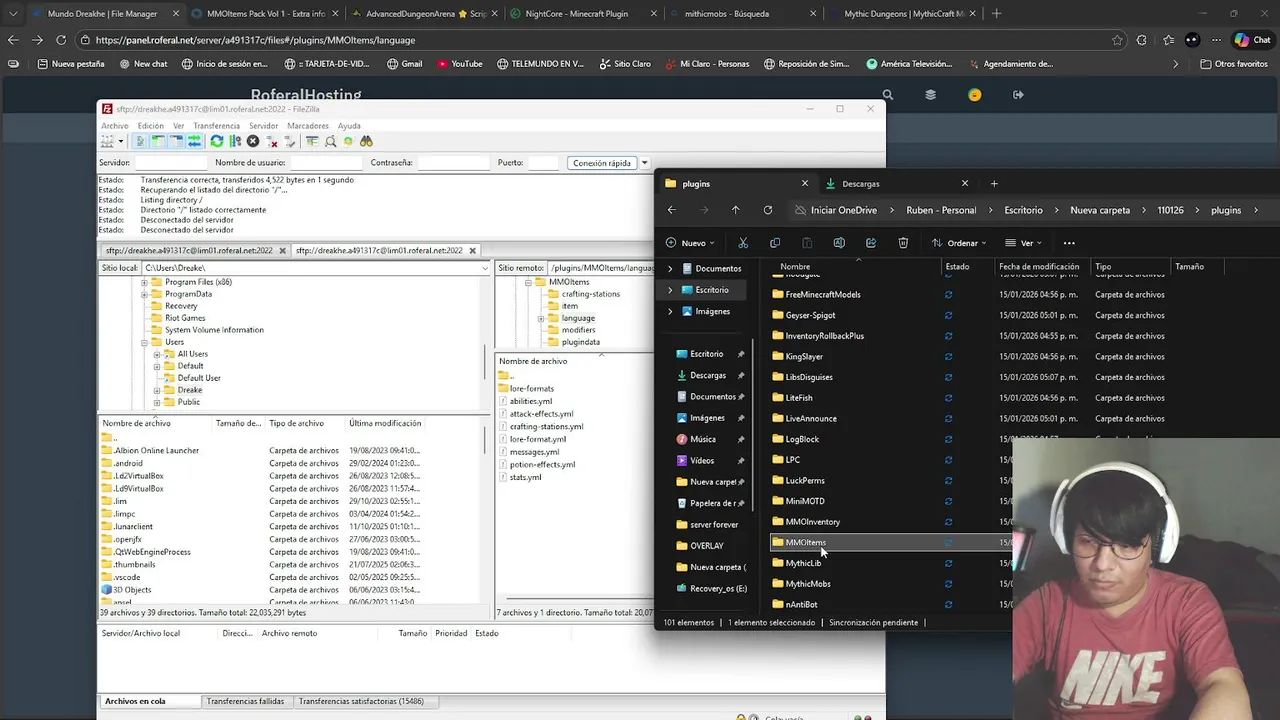Open the Transferencia menu in FileZilla
Image resolution: width=1280 pixels, height=720 pixels.
[216, 126]
